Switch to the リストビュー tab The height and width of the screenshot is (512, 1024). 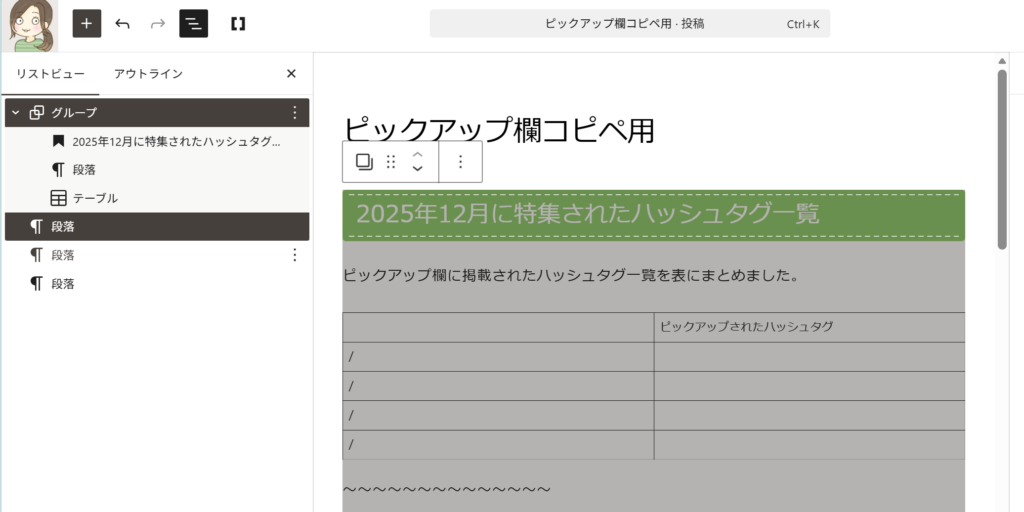(x=50, y=74)
